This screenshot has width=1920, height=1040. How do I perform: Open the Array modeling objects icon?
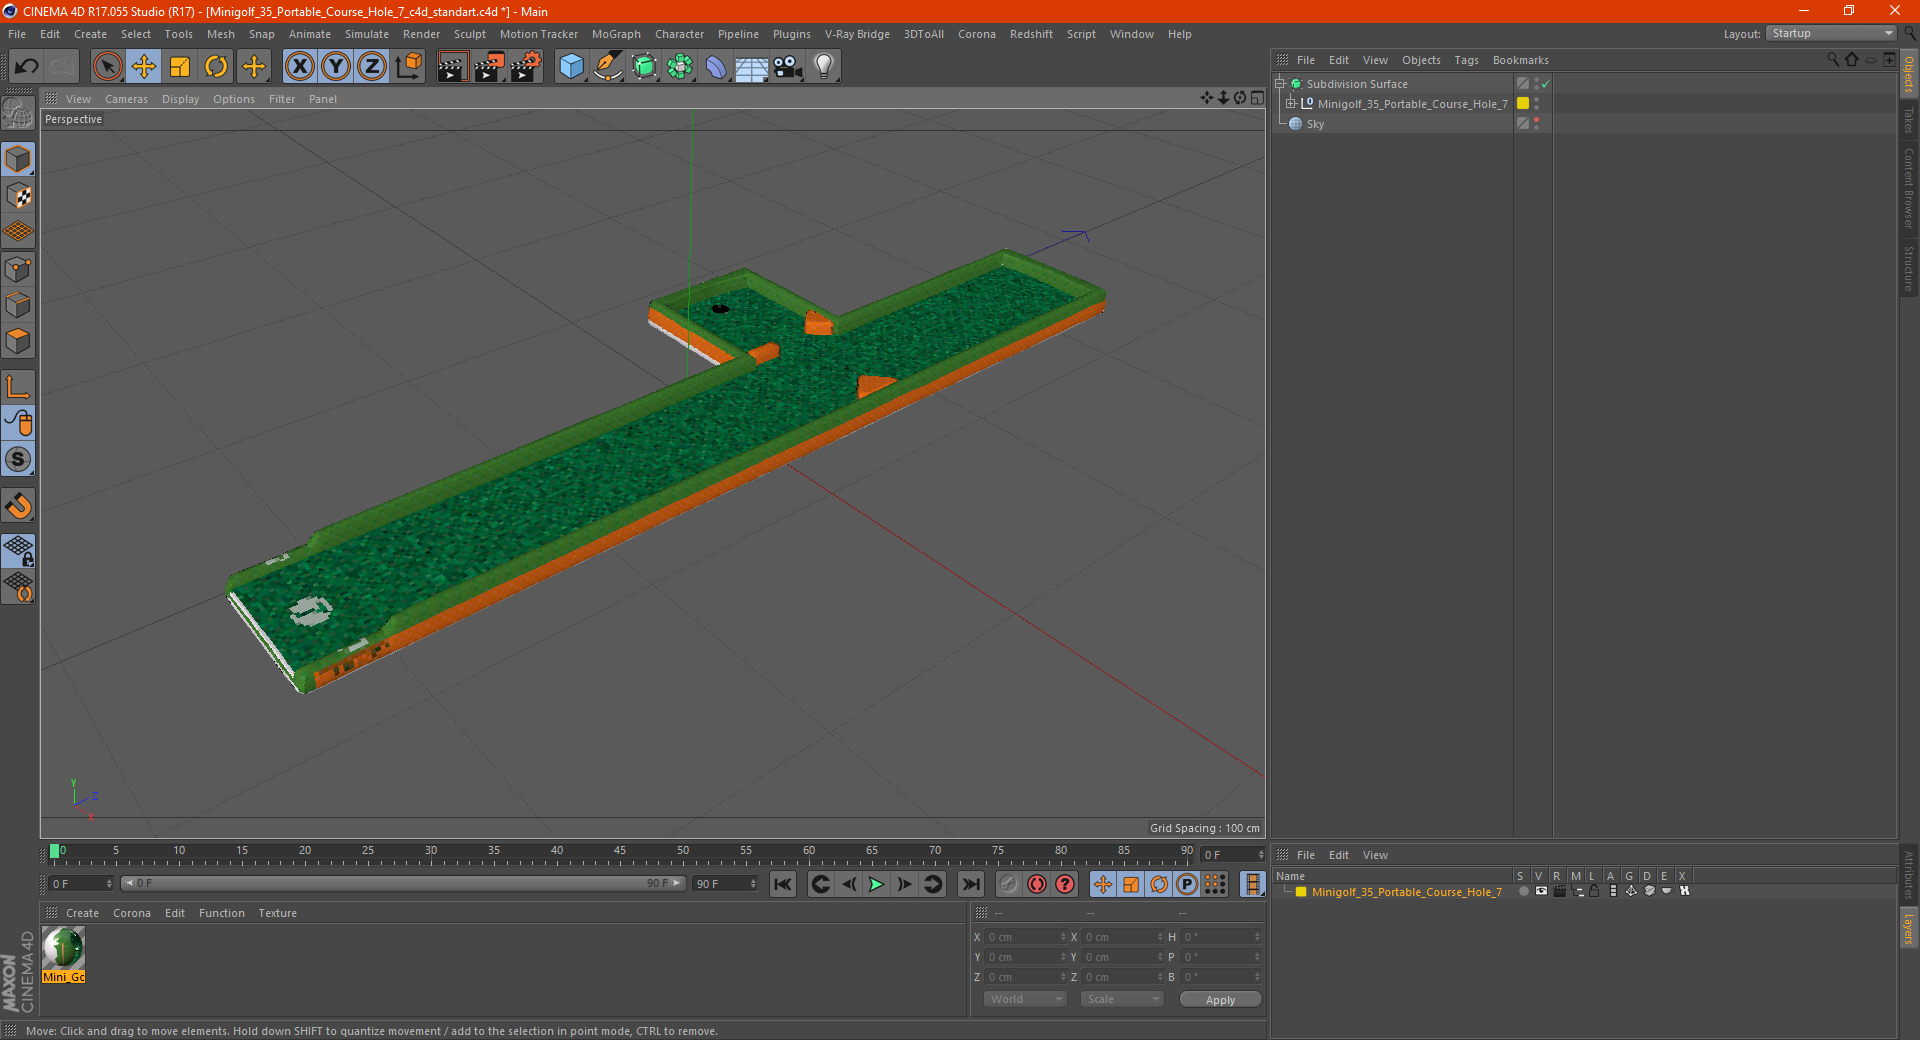(x=680, y=67)
